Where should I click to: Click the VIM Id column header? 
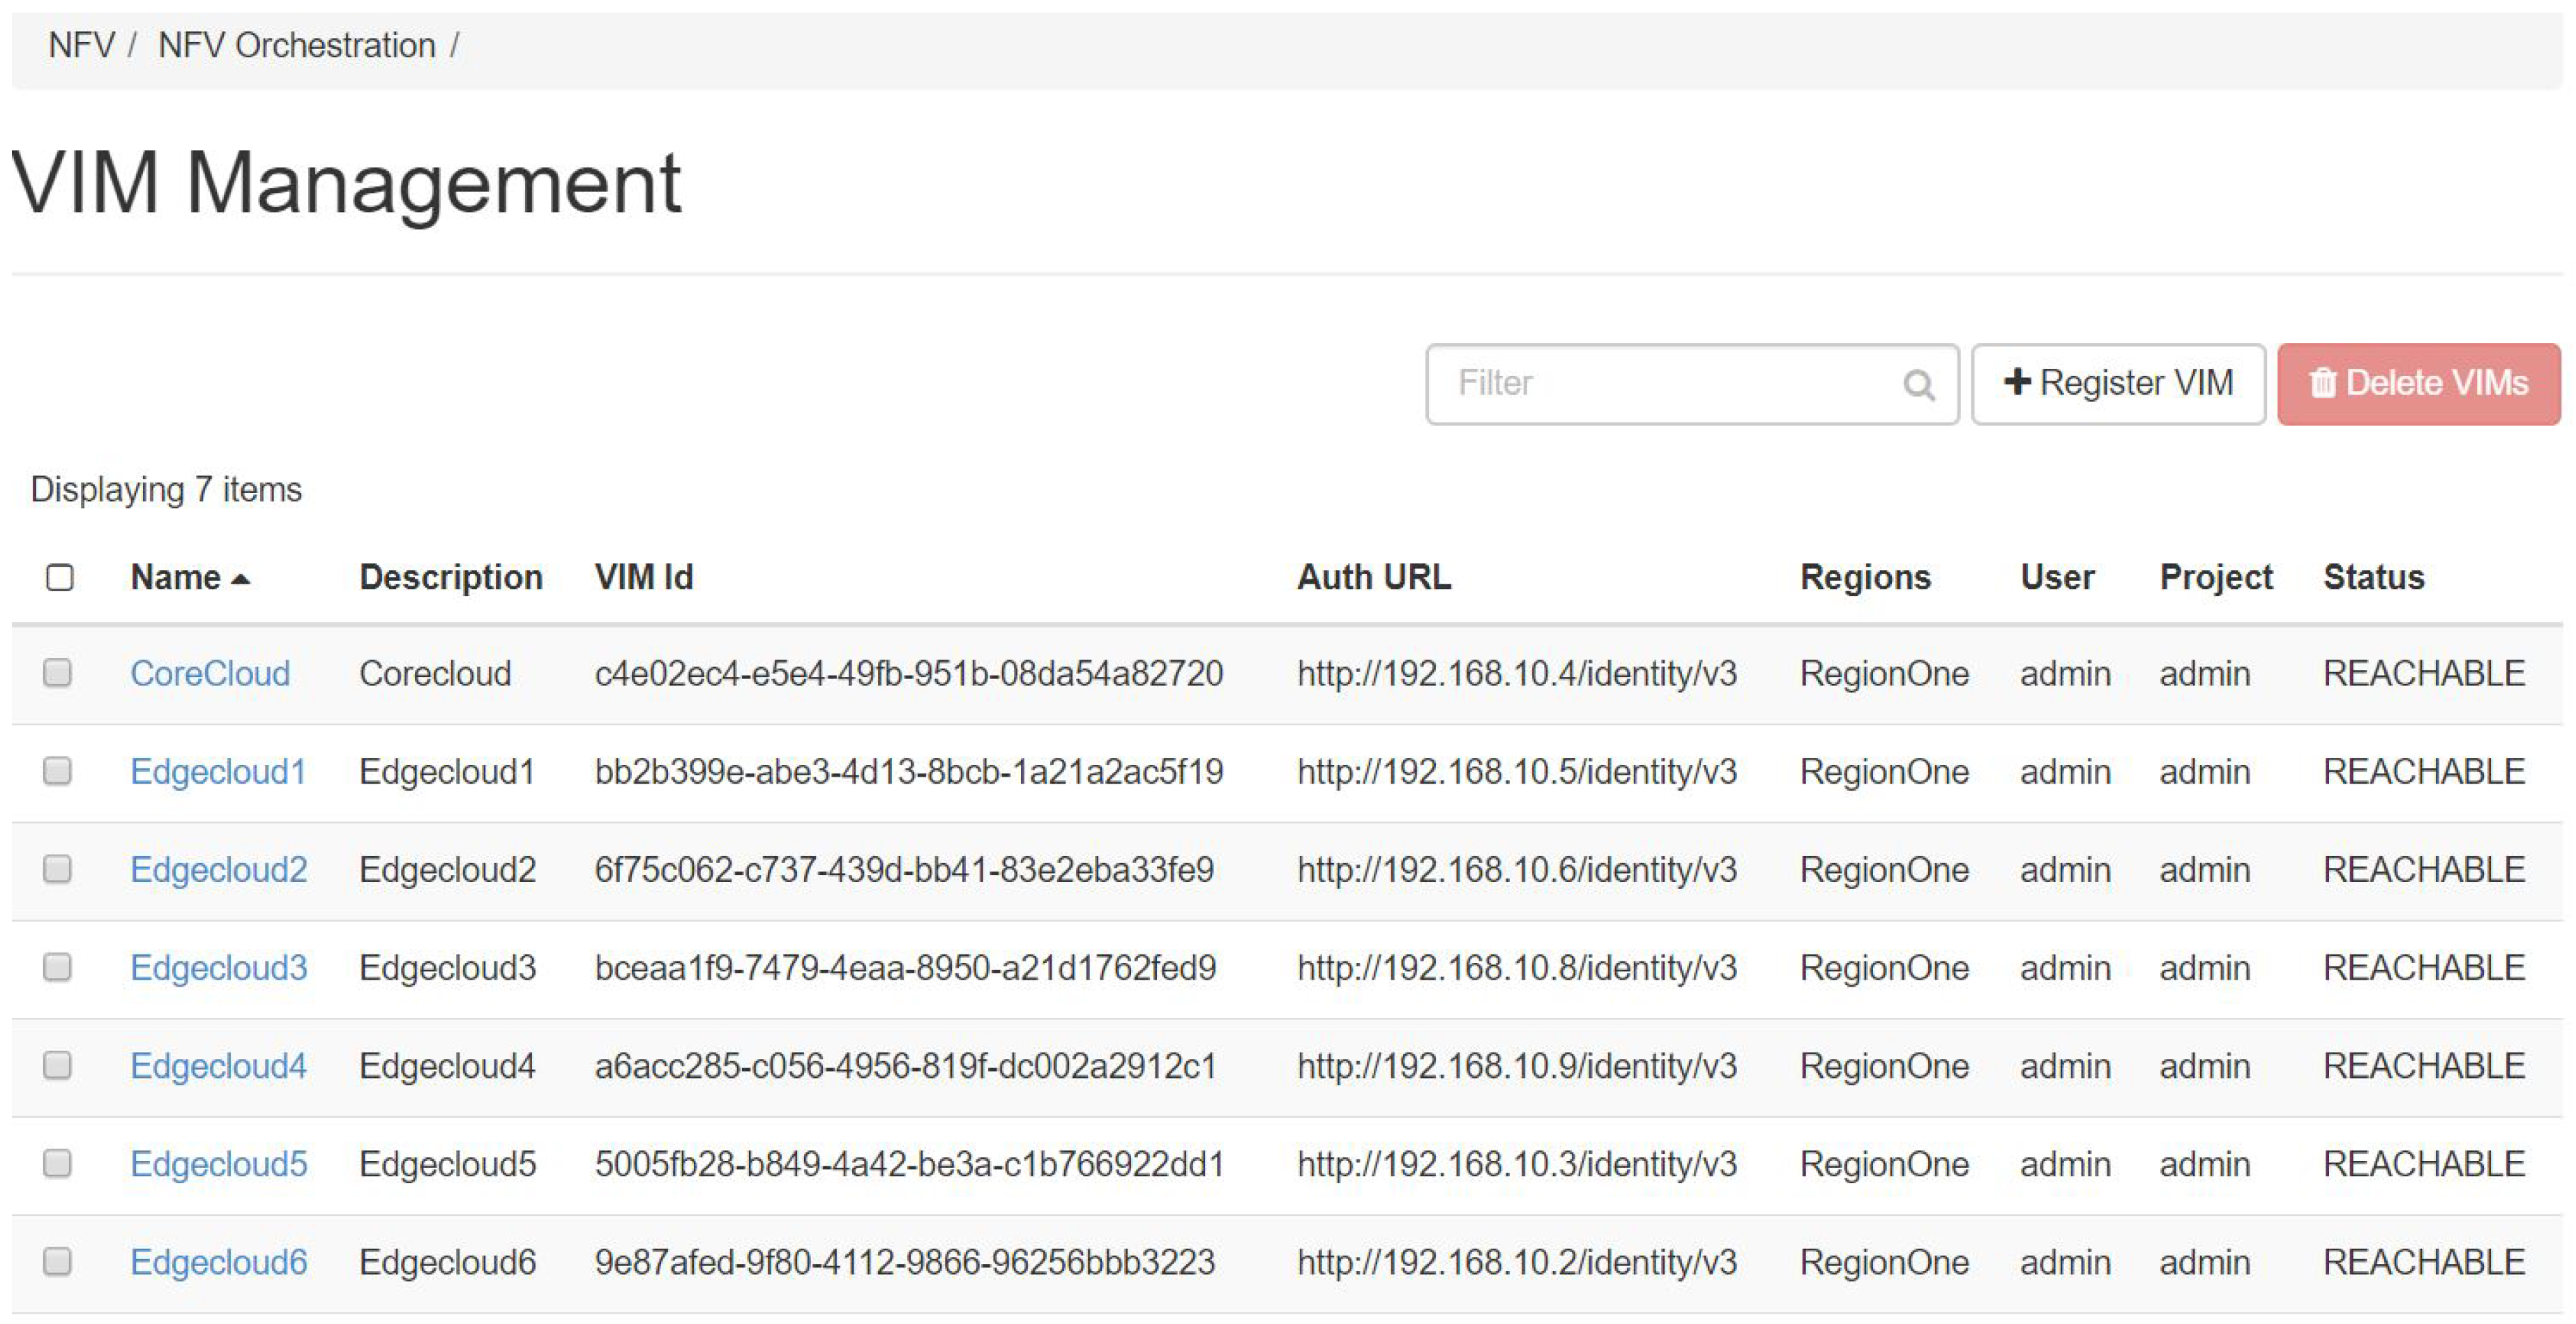pyautogui.click(x=643, y=577)
